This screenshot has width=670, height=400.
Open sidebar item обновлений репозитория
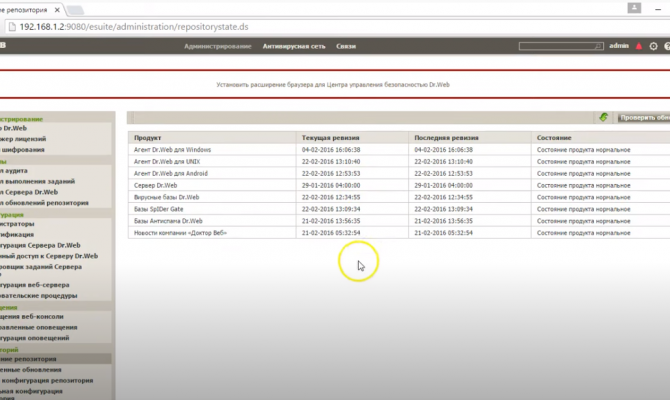pos(44,203)
